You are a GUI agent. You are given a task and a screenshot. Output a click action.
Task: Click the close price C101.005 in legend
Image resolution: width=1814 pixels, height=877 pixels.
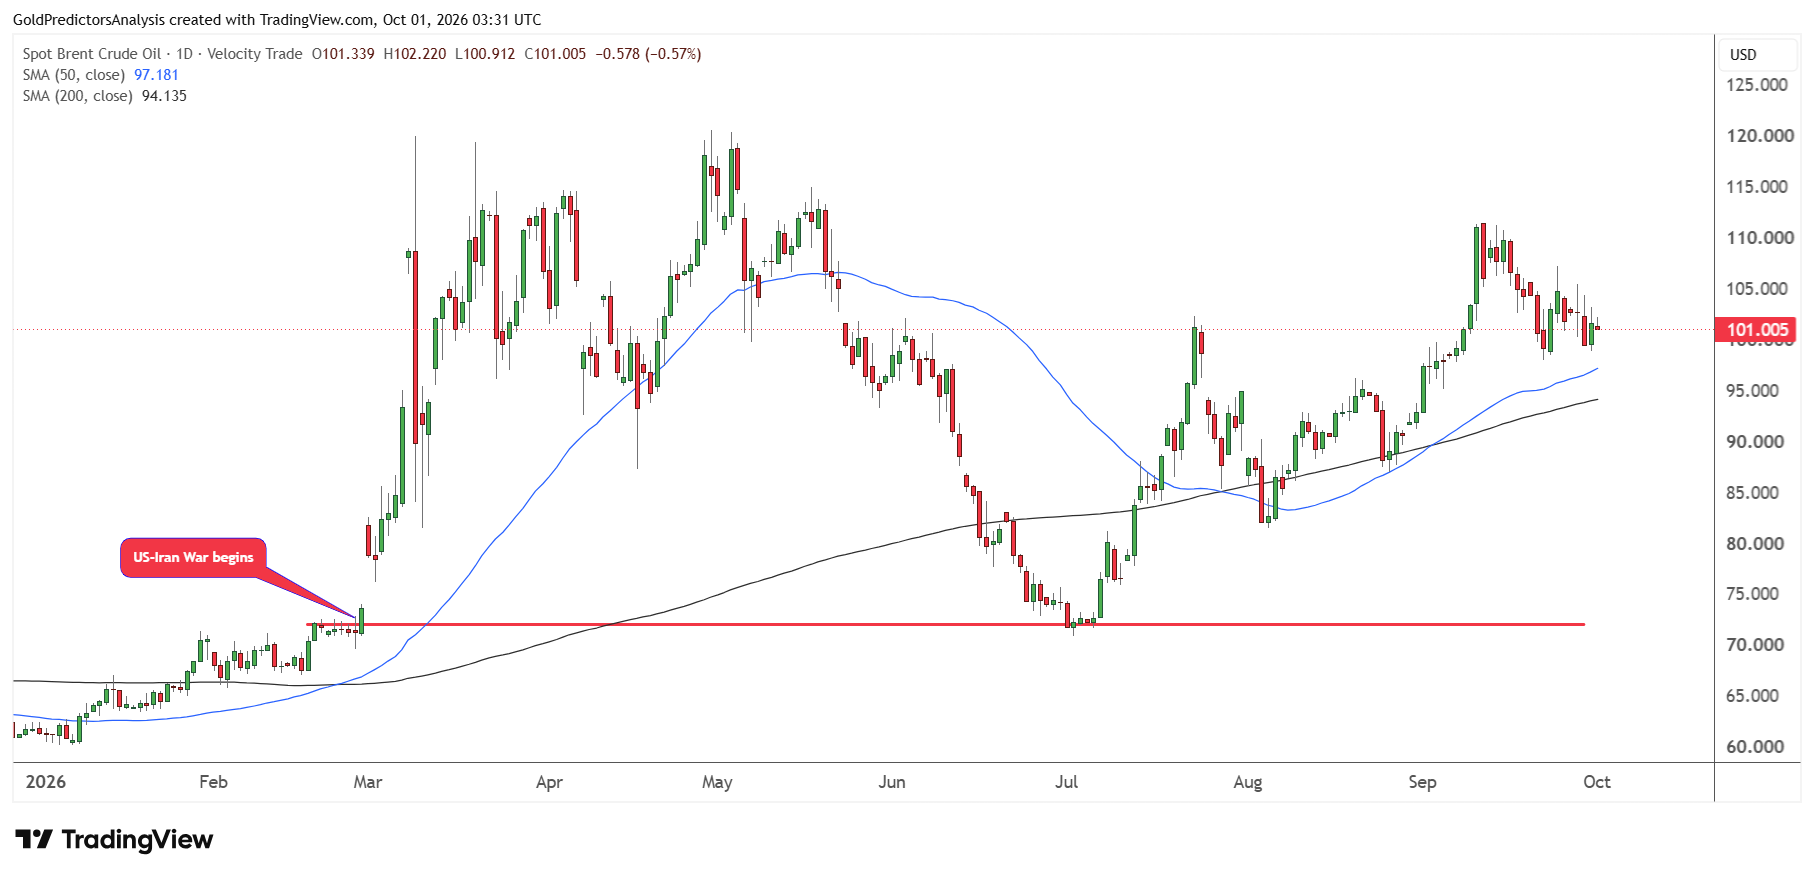tap(555, 54)
